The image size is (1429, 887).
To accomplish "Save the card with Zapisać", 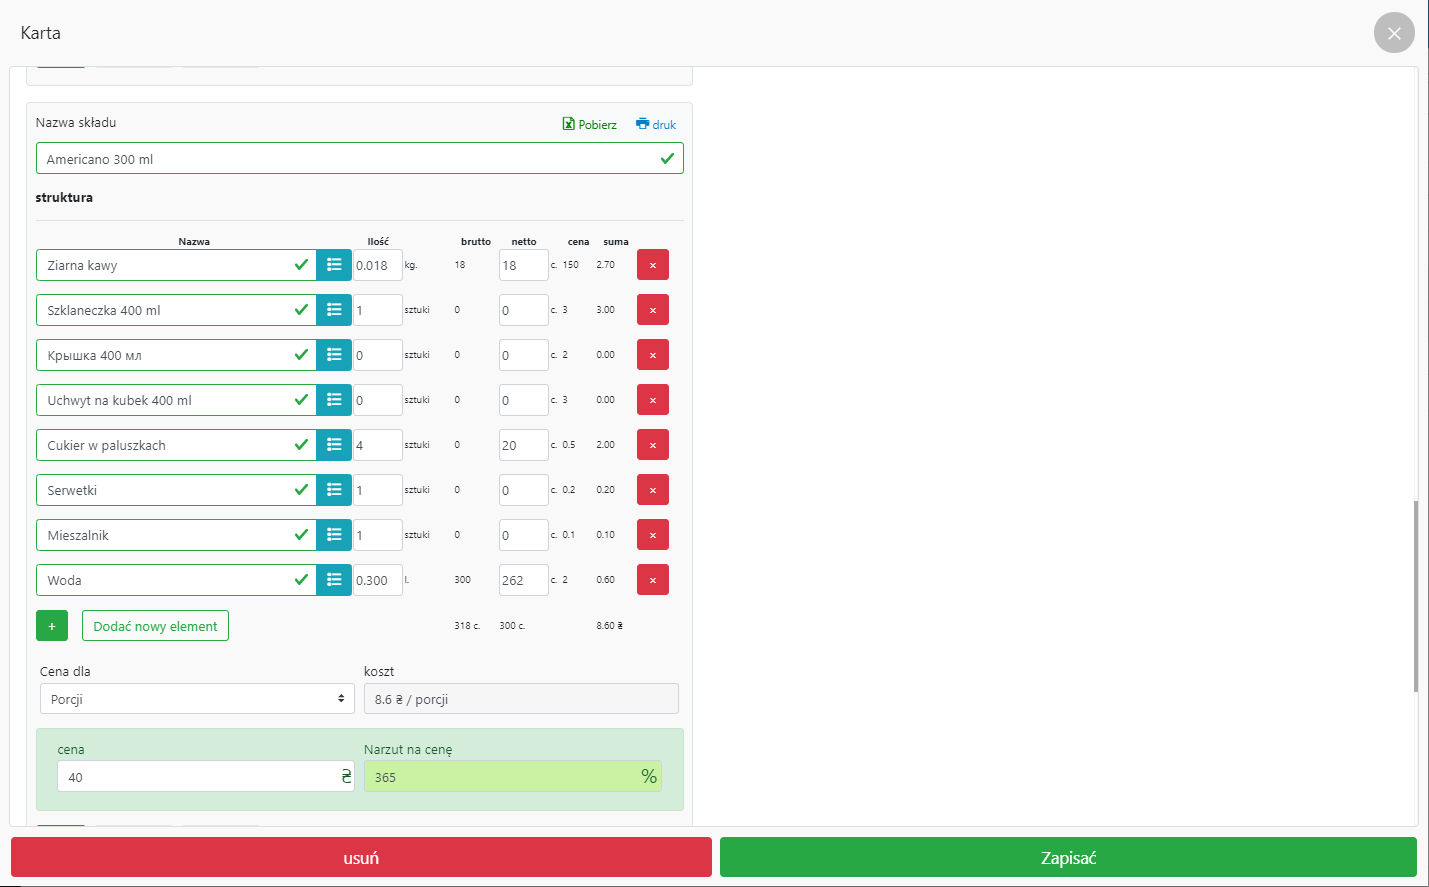I will pyautogui.click(x=1068, y=858).
